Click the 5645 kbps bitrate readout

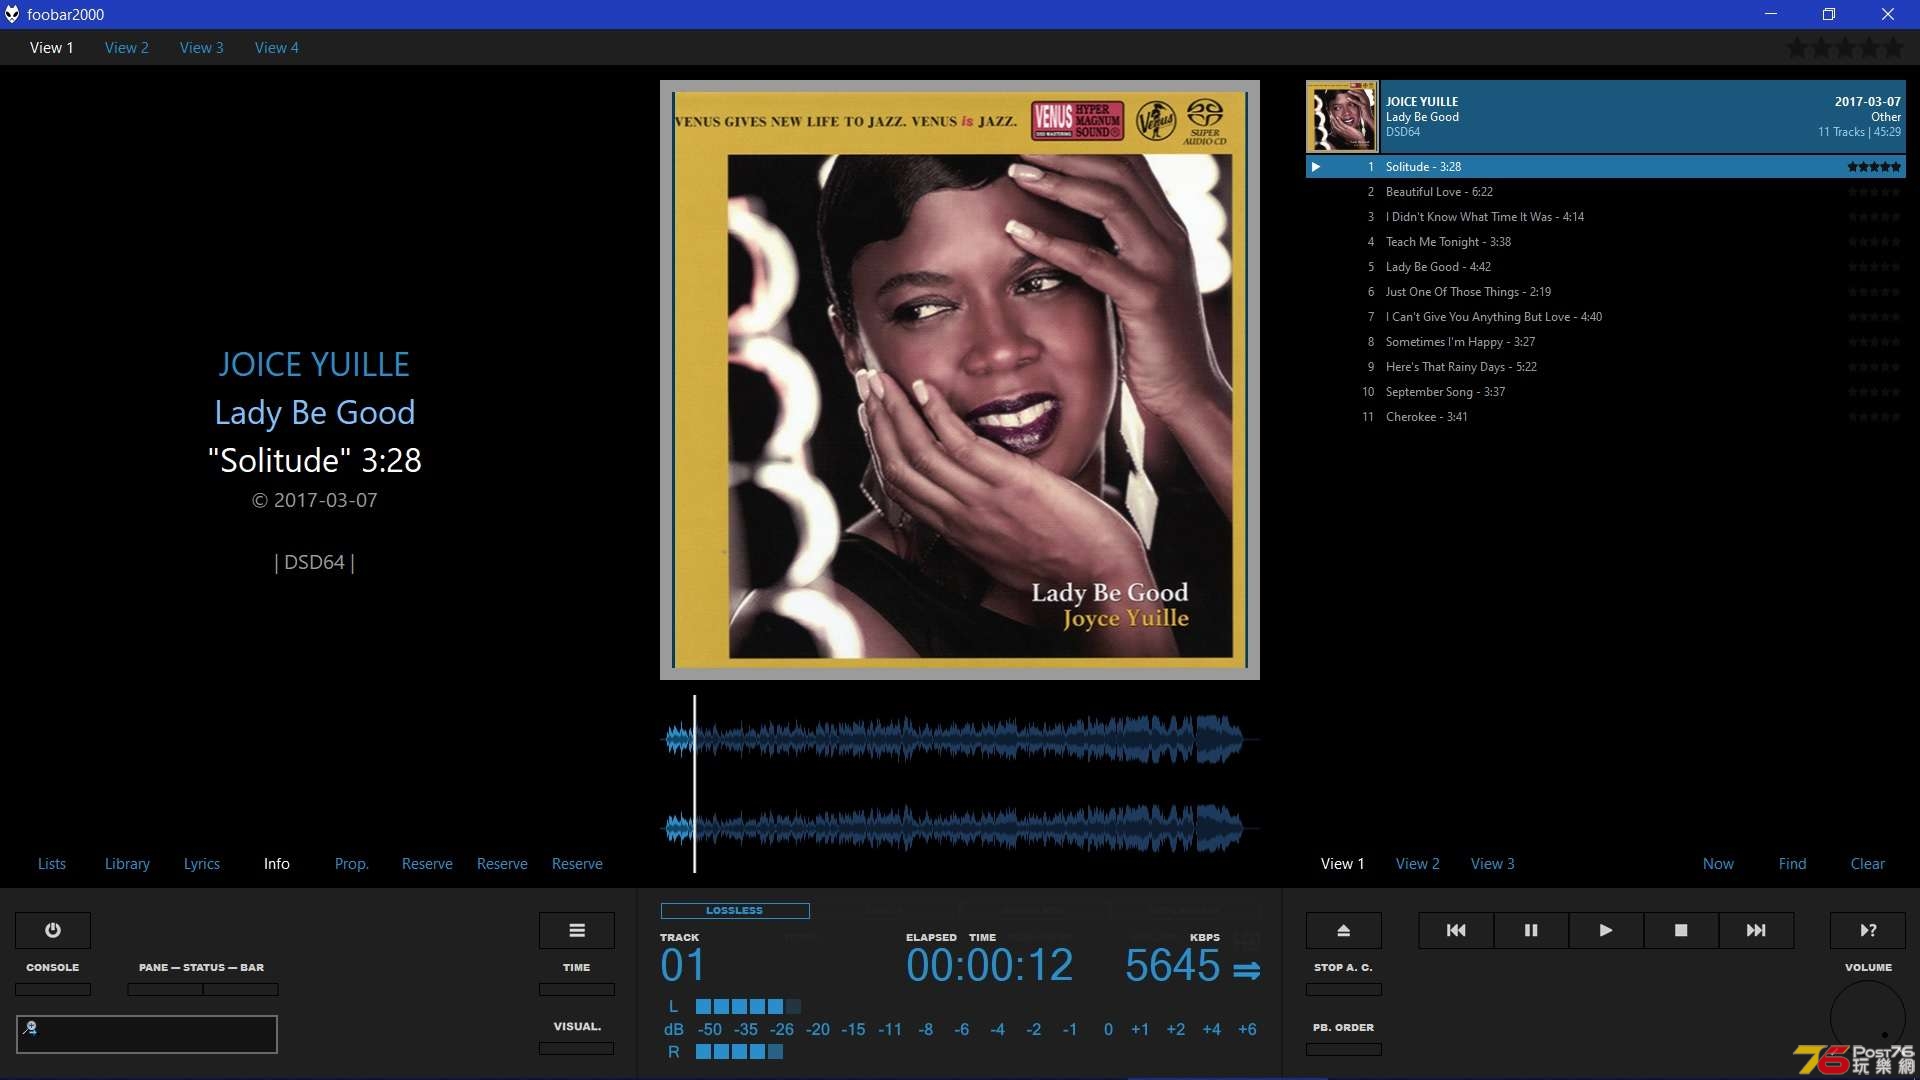[x=1172, y=966]
